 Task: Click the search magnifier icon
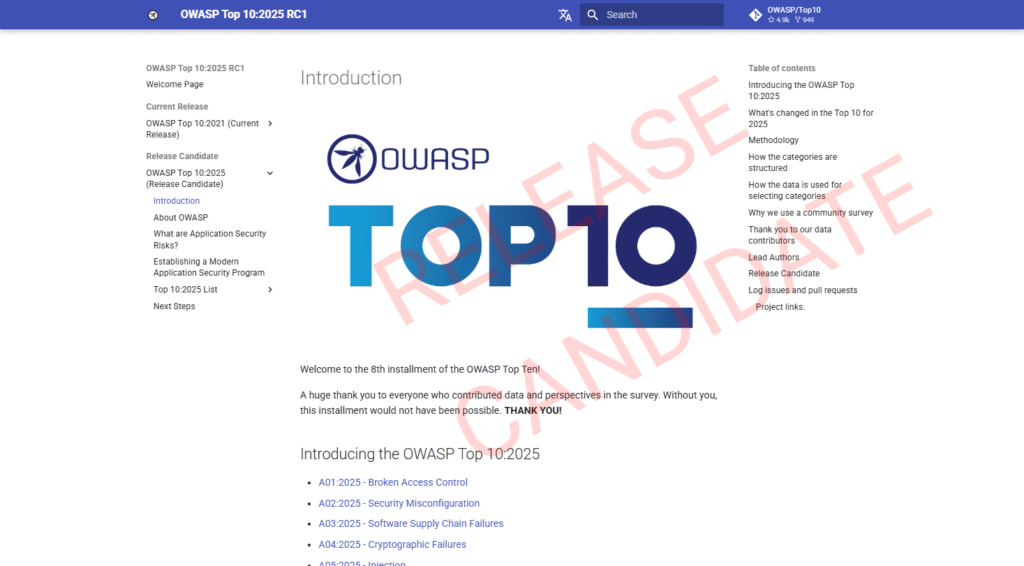(x=593, y=15)
